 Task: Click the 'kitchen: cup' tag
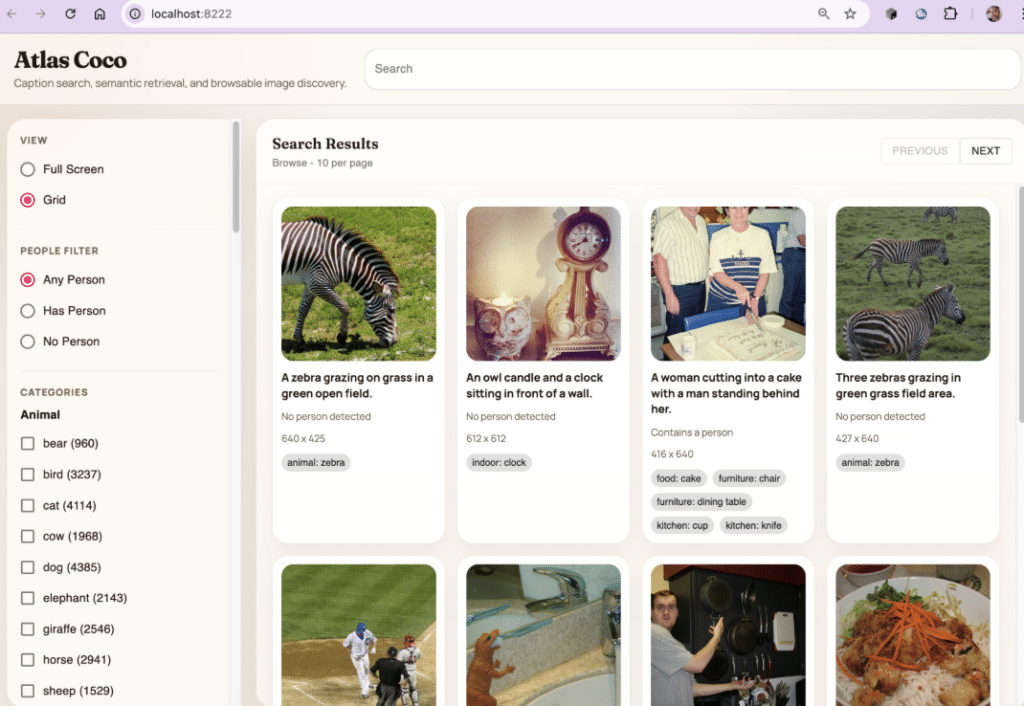click(682, 525)
